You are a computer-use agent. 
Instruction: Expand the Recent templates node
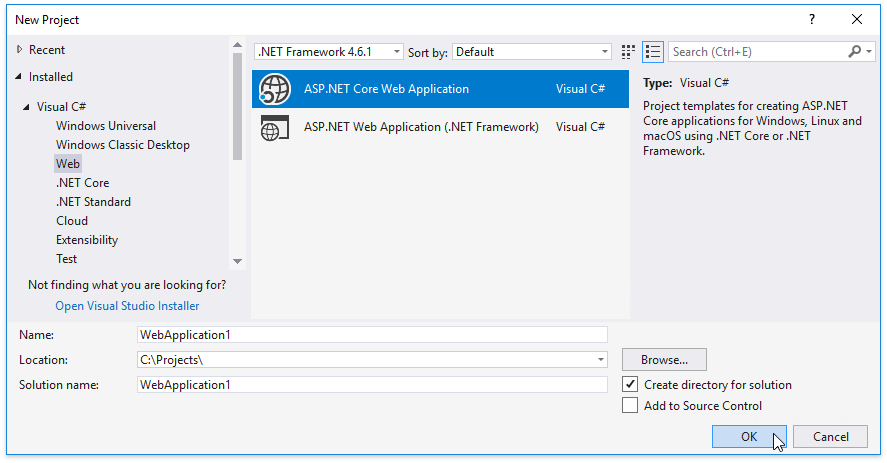coord(19,50)
